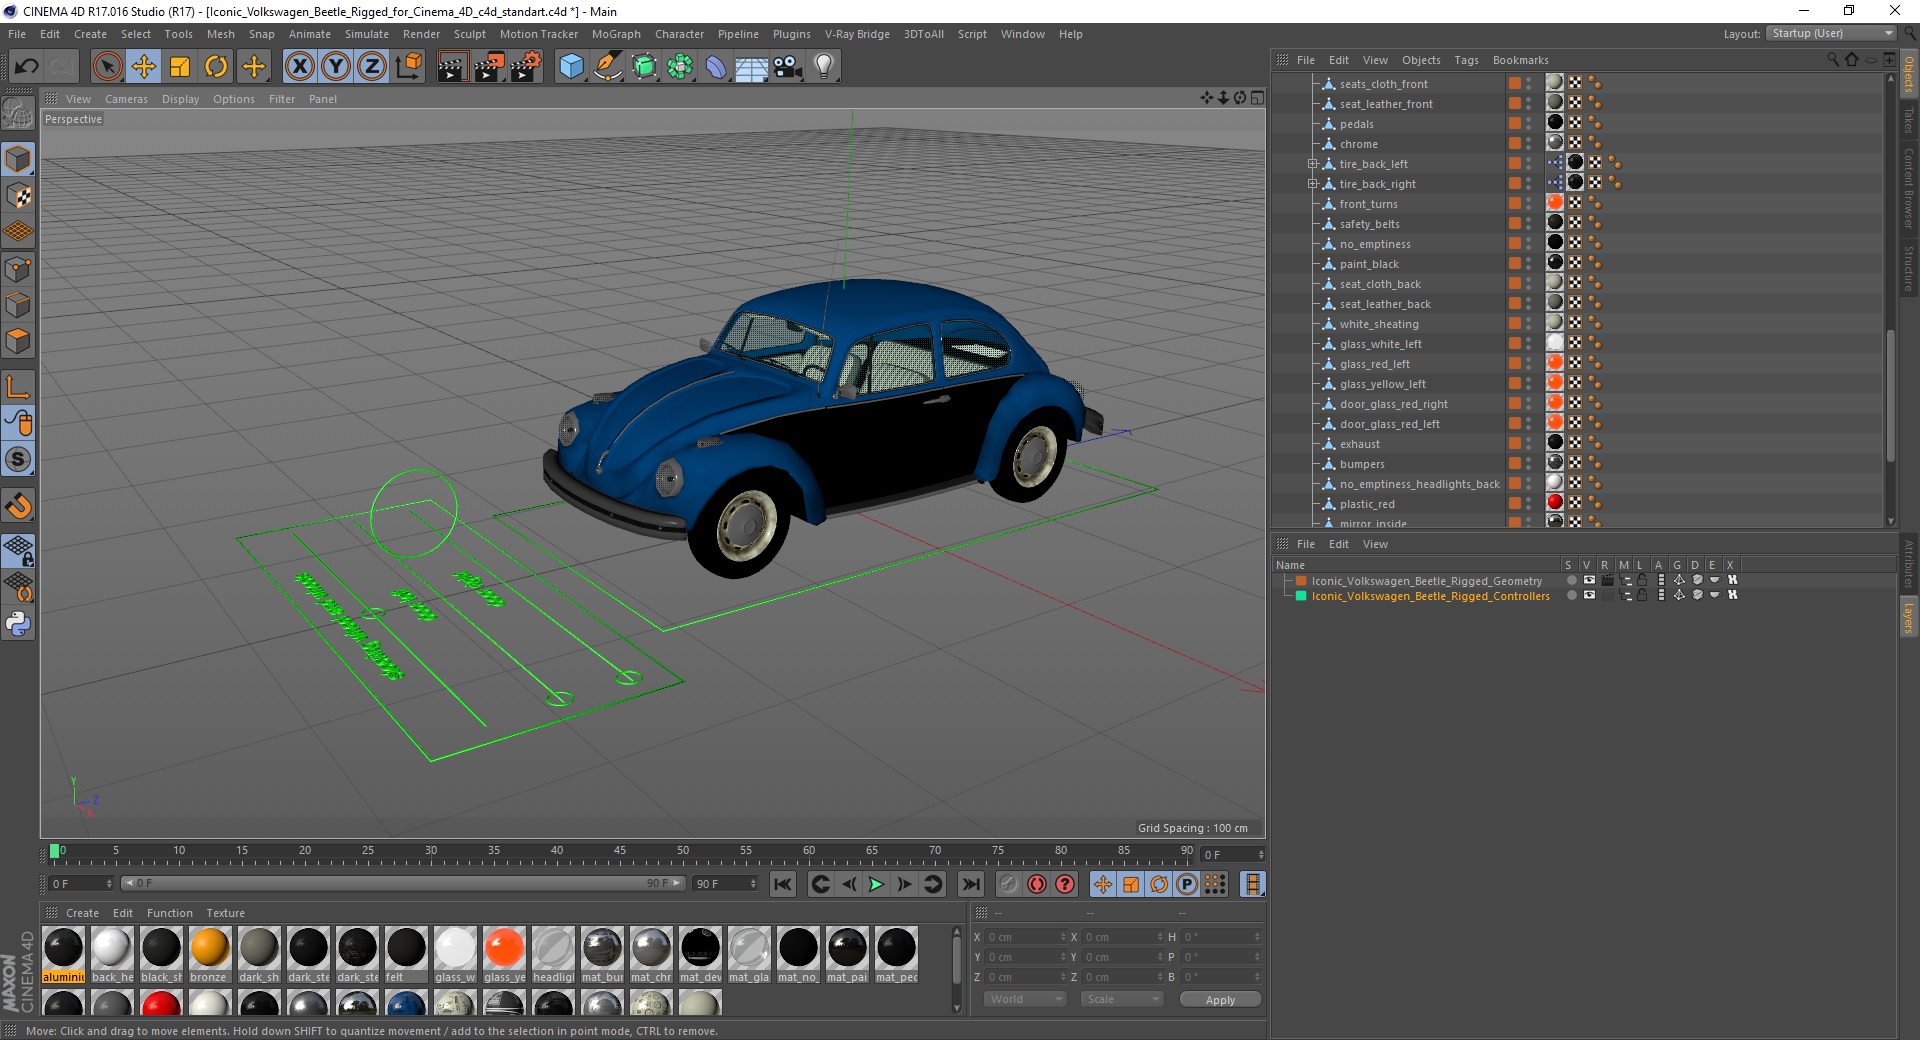Click Material Manager Function menu
Image resolution: width=1920 pixels, height=1040 pixels.
point(170,913)
